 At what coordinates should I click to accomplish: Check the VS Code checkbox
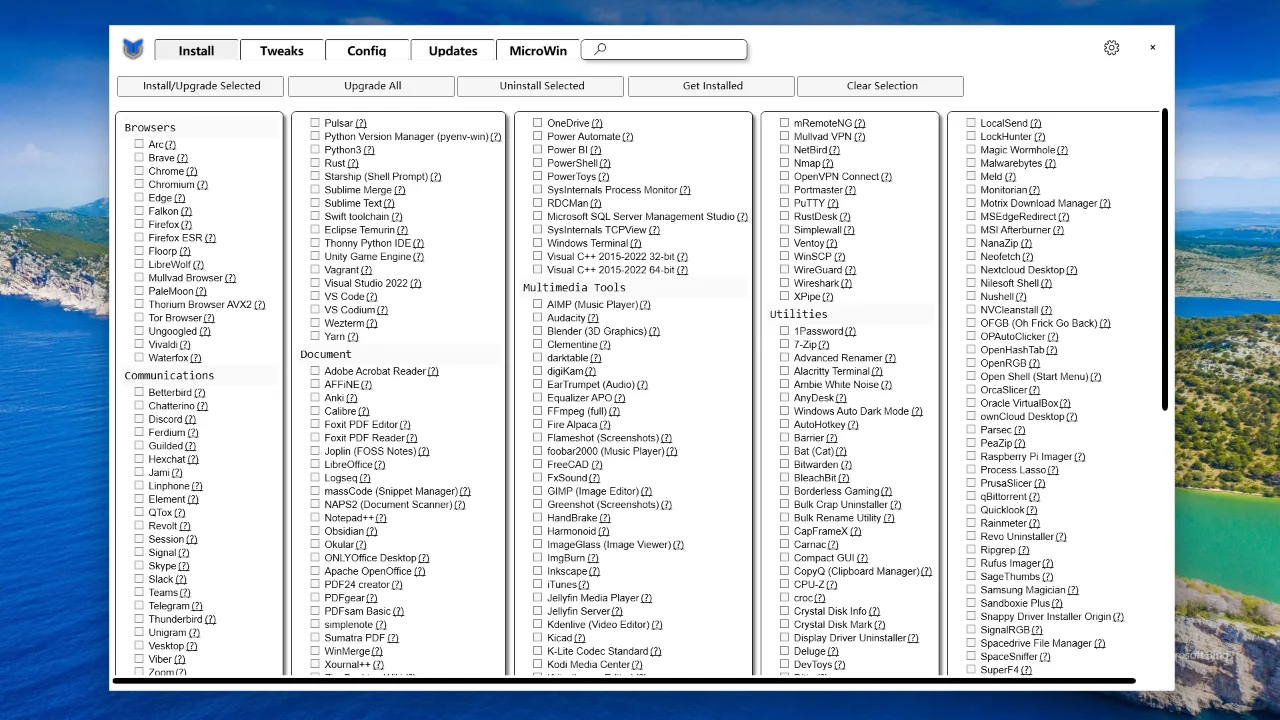click(x=315, y=297)
